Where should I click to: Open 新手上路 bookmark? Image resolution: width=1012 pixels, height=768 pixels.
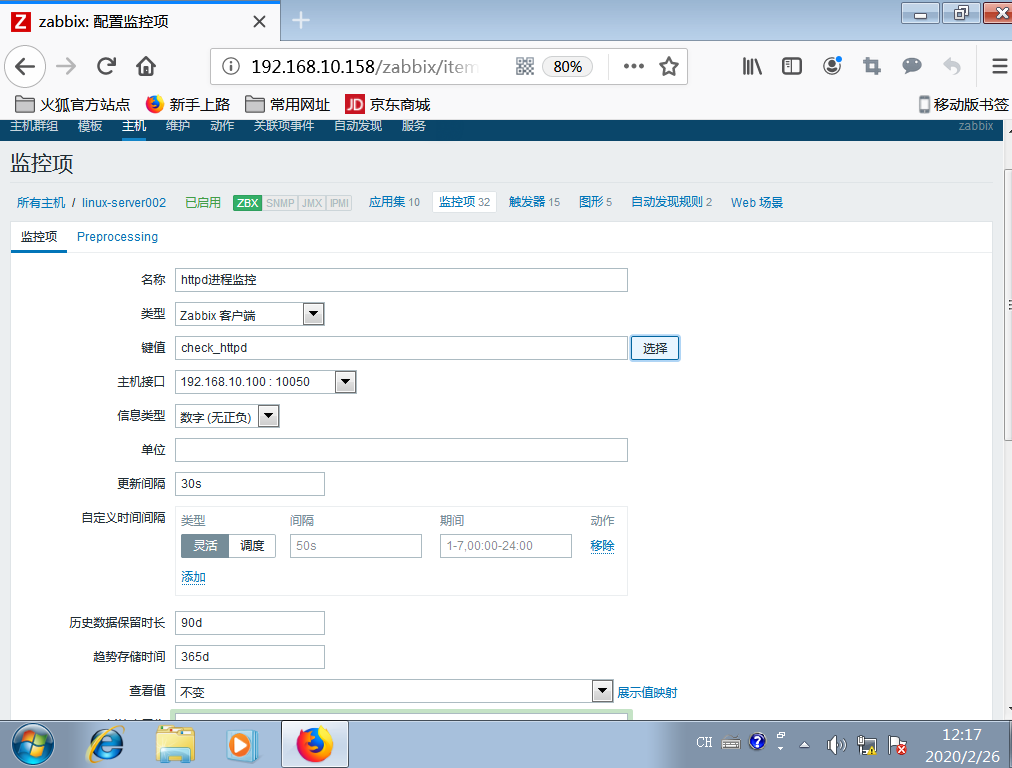click(188, 105)
